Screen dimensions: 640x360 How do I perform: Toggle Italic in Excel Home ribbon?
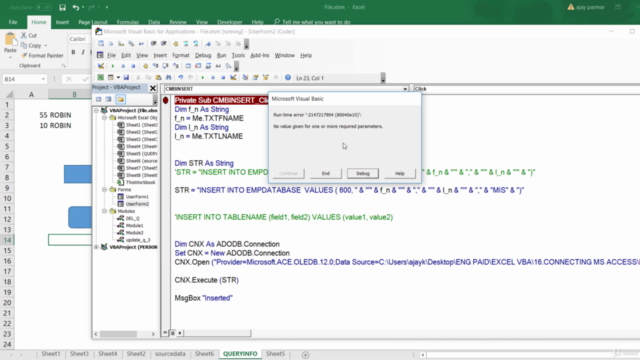click(83, 52)
